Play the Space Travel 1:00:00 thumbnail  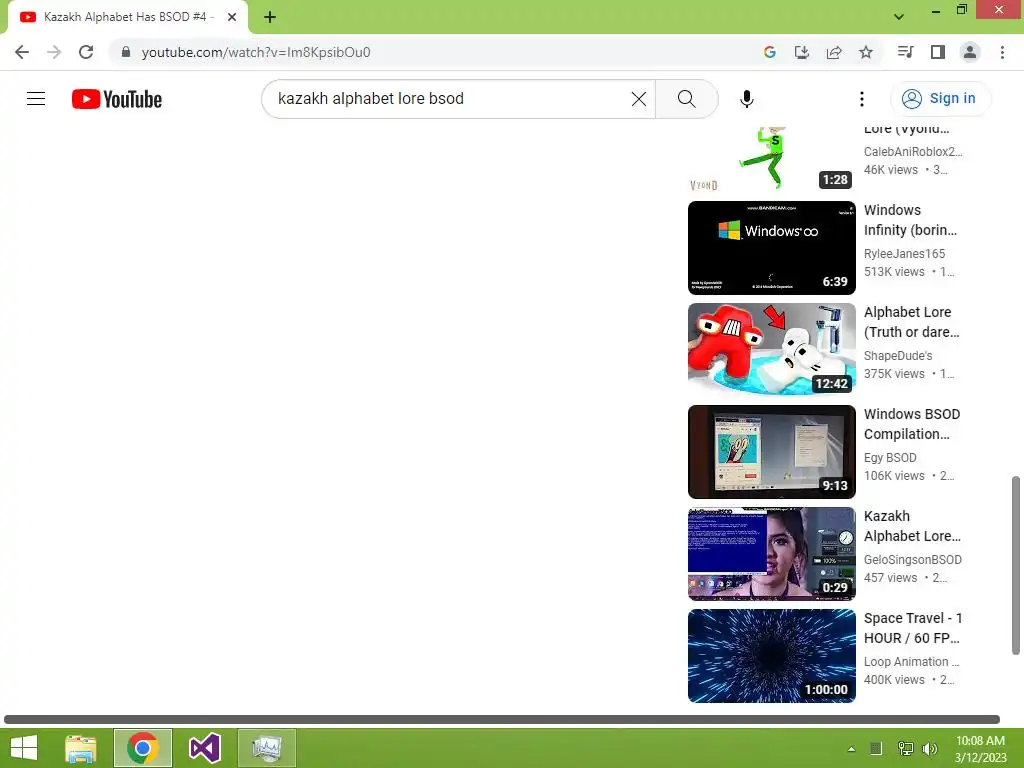[771, 656]
